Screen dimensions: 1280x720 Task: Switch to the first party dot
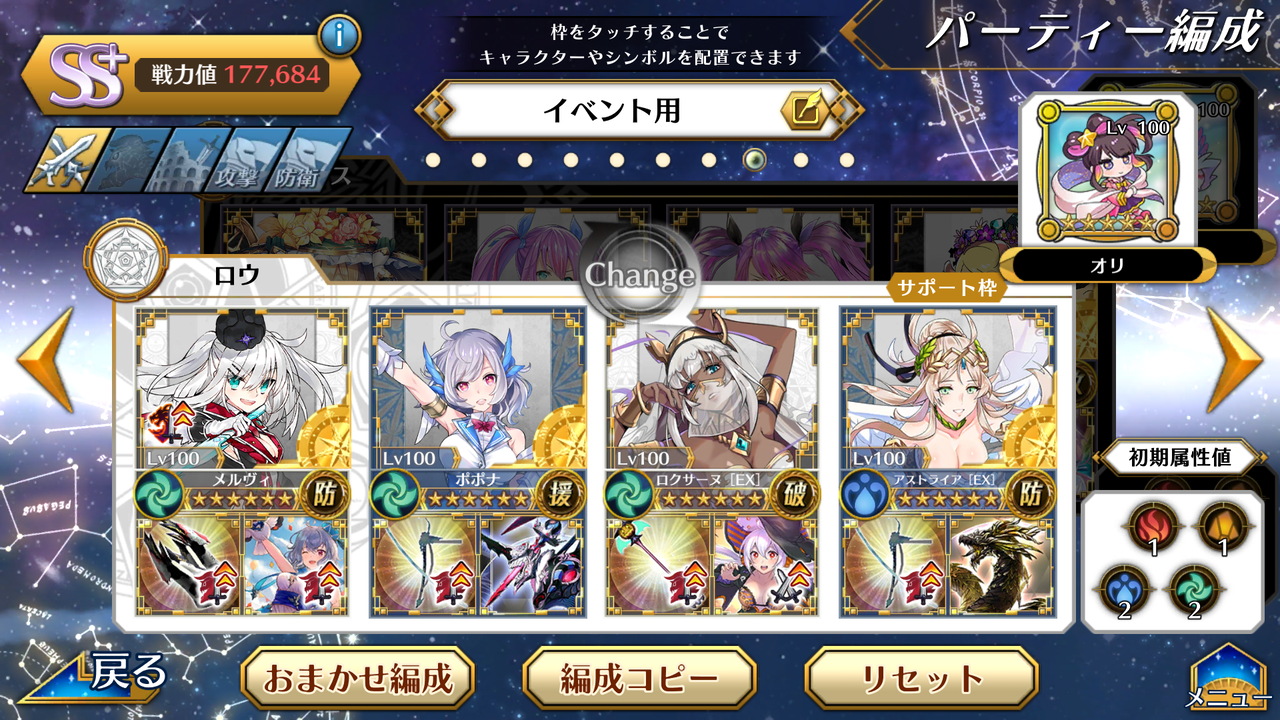point(432,160)
